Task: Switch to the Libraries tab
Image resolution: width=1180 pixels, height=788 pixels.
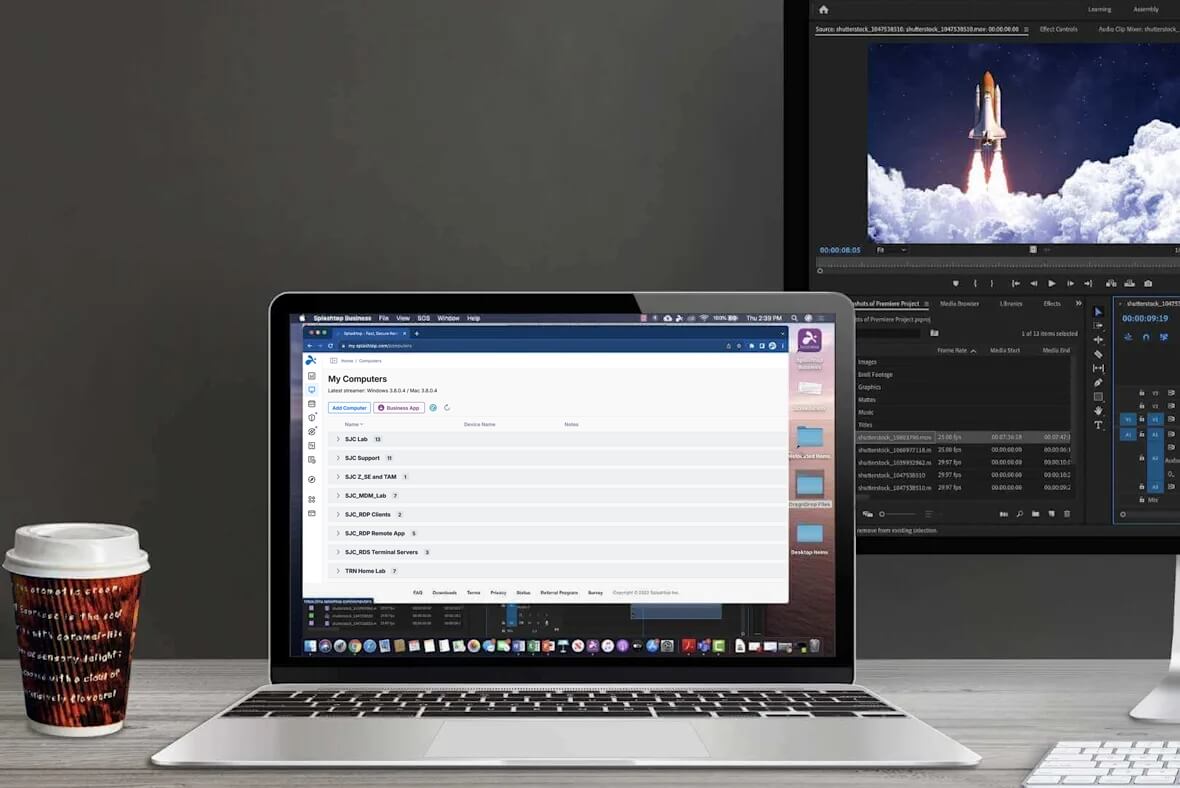Action: 1011,303
